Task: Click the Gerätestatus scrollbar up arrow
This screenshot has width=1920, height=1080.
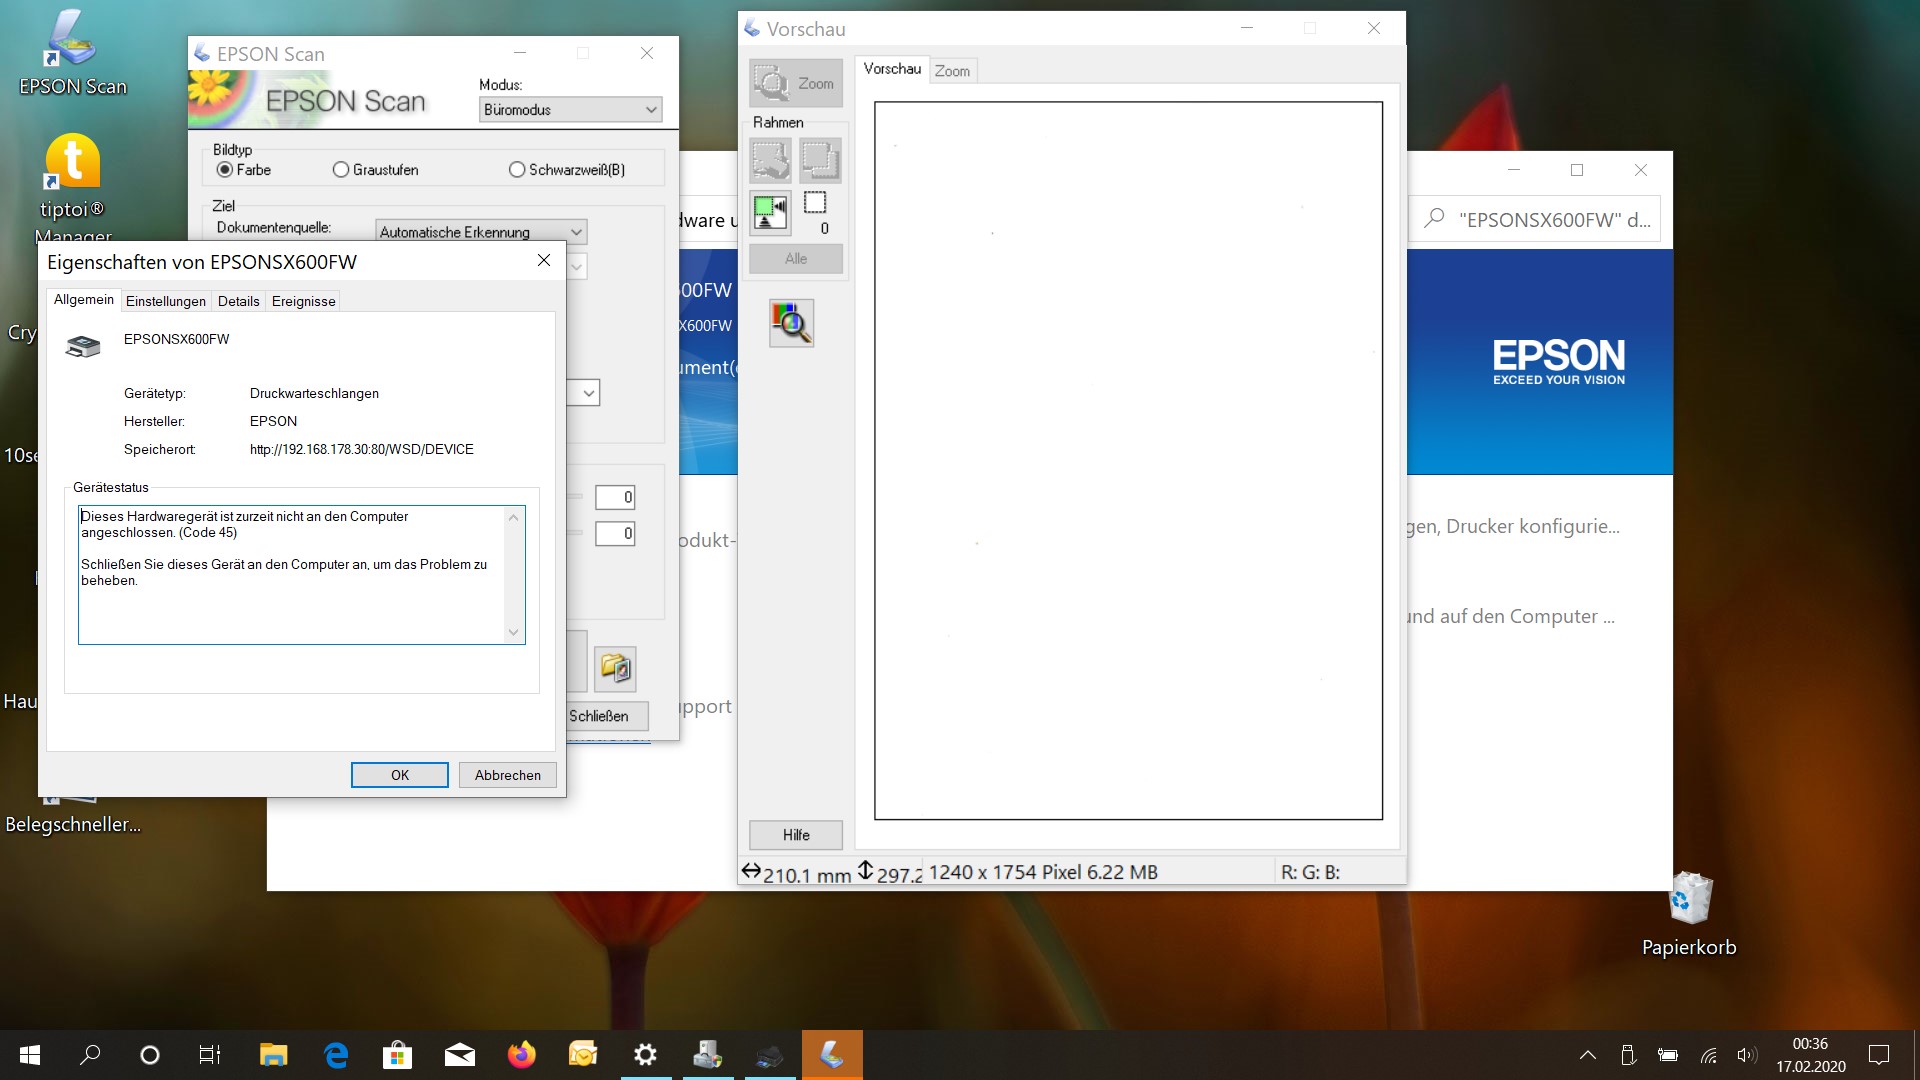Action: coord(513,517)
